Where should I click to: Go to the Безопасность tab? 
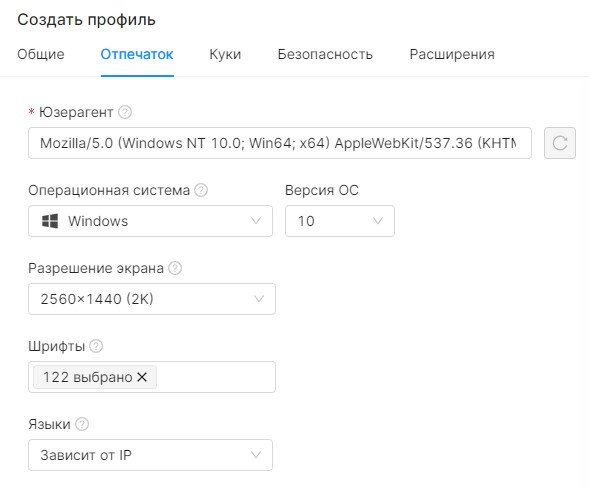pos(325,54)
